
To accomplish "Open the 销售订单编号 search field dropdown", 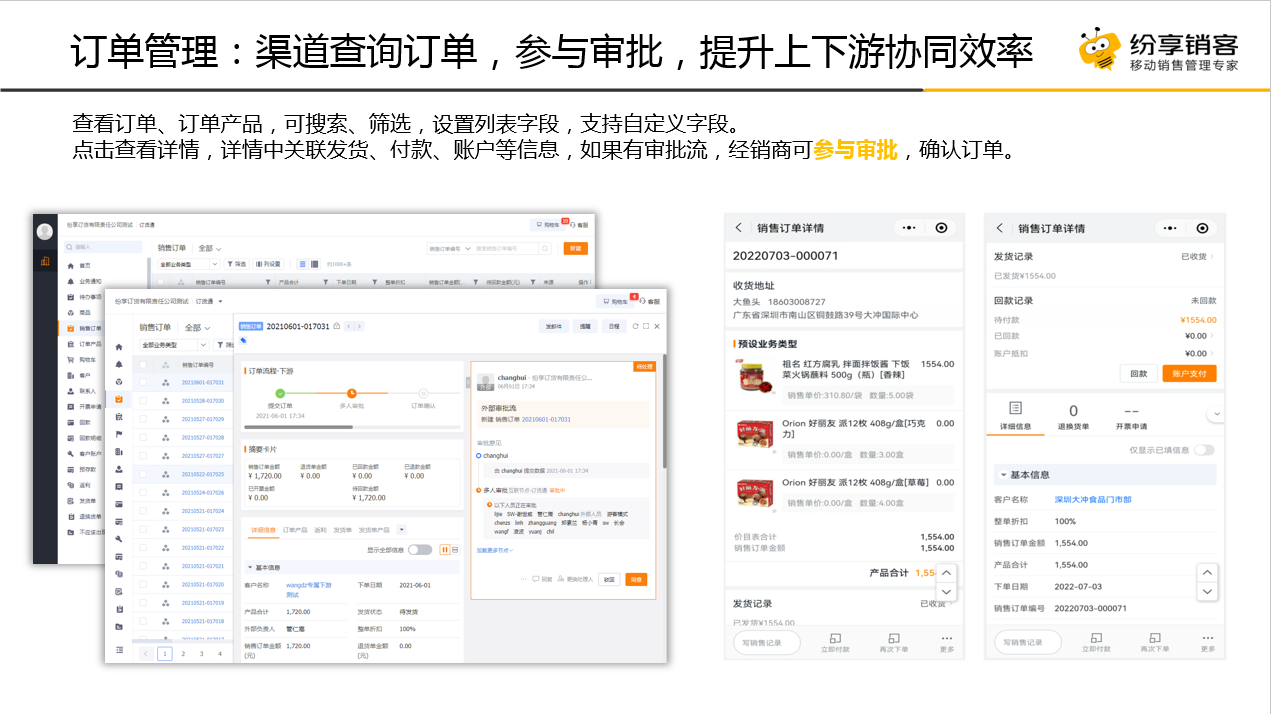I will [449, 248].
